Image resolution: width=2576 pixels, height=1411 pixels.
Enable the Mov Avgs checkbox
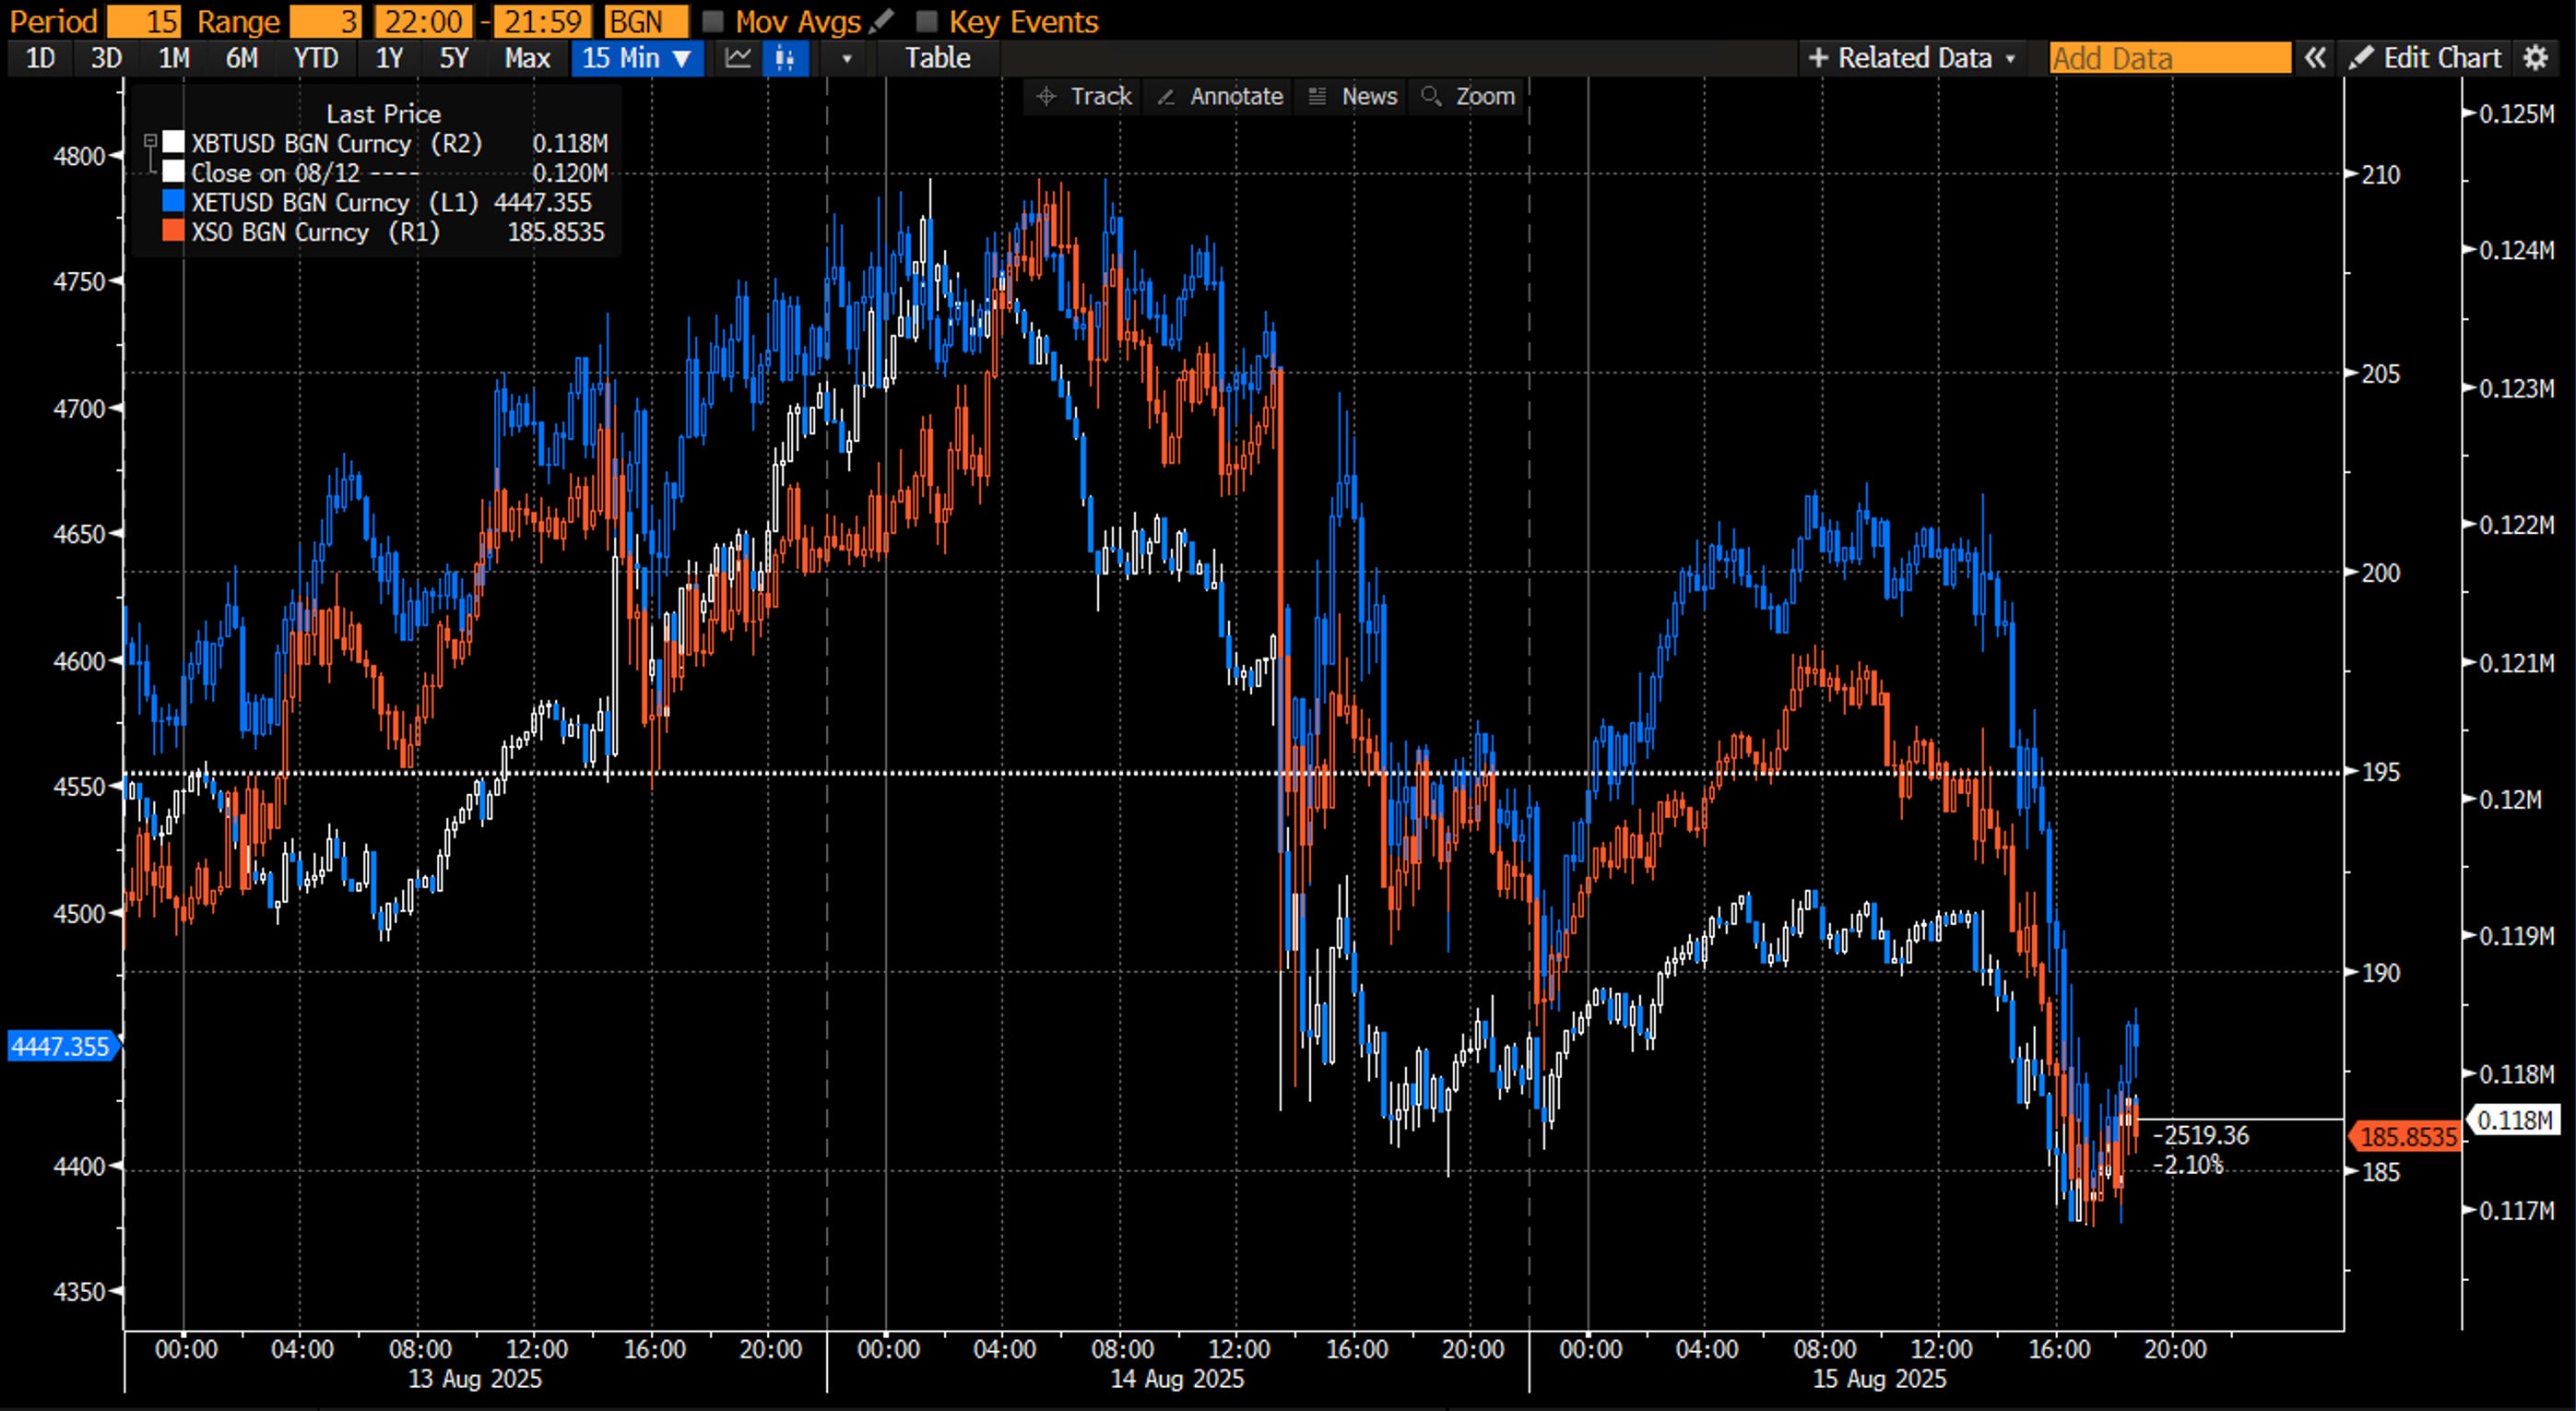713,21
